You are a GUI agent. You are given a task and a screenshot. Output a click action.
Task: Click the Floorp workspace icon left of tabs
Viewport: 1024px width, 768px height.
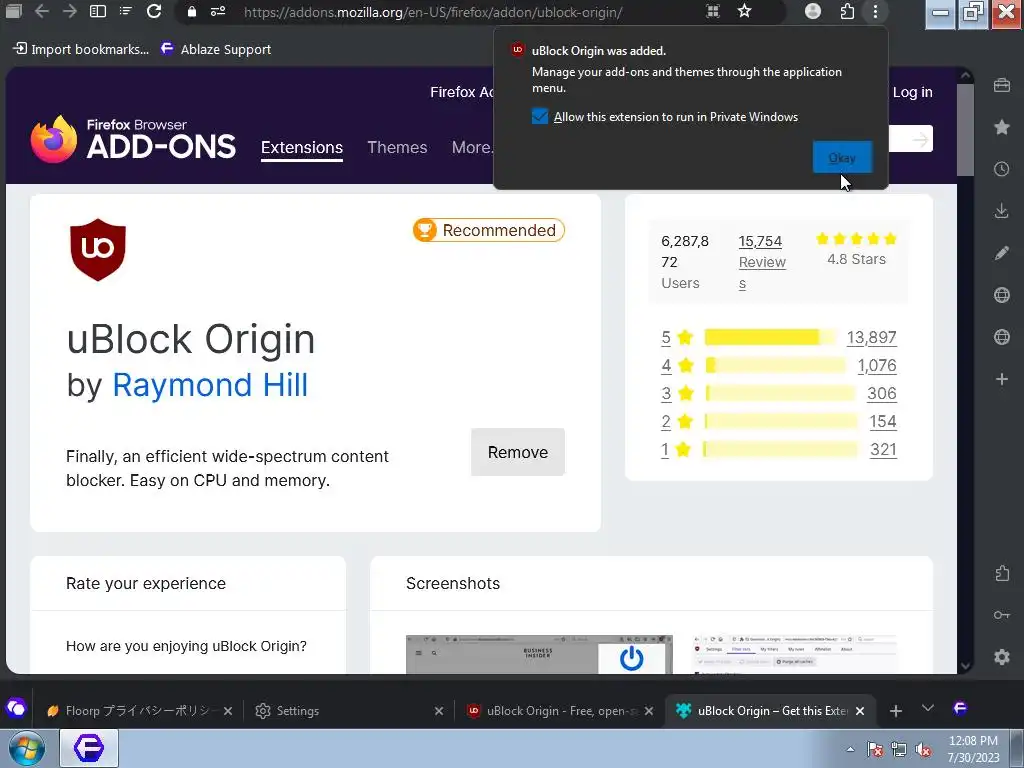click(16, 708)
